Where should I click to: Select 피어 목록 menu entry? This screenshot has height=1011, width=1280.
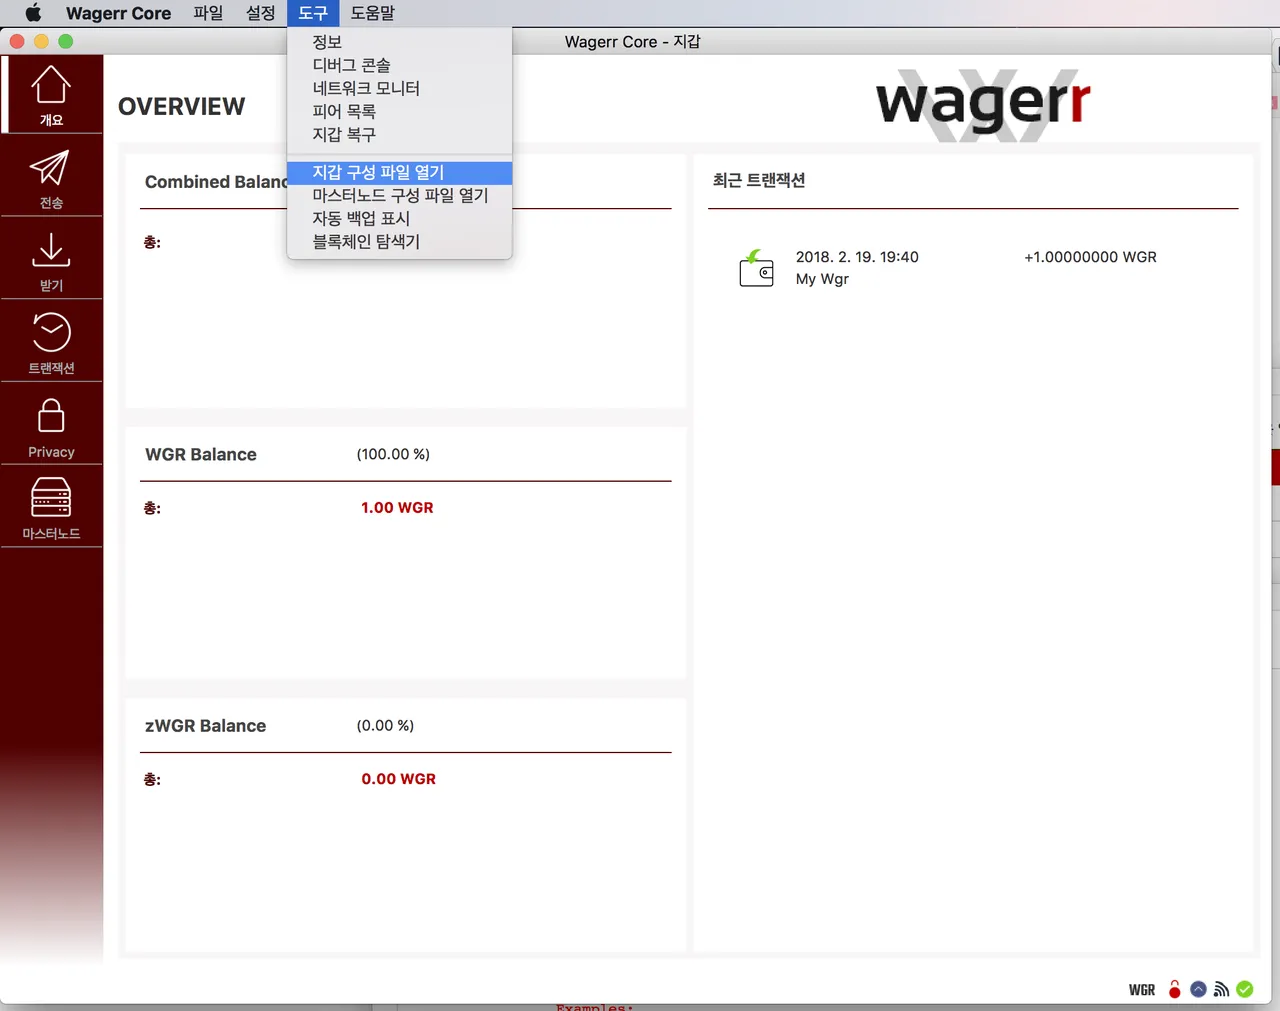tap(400, 111)
